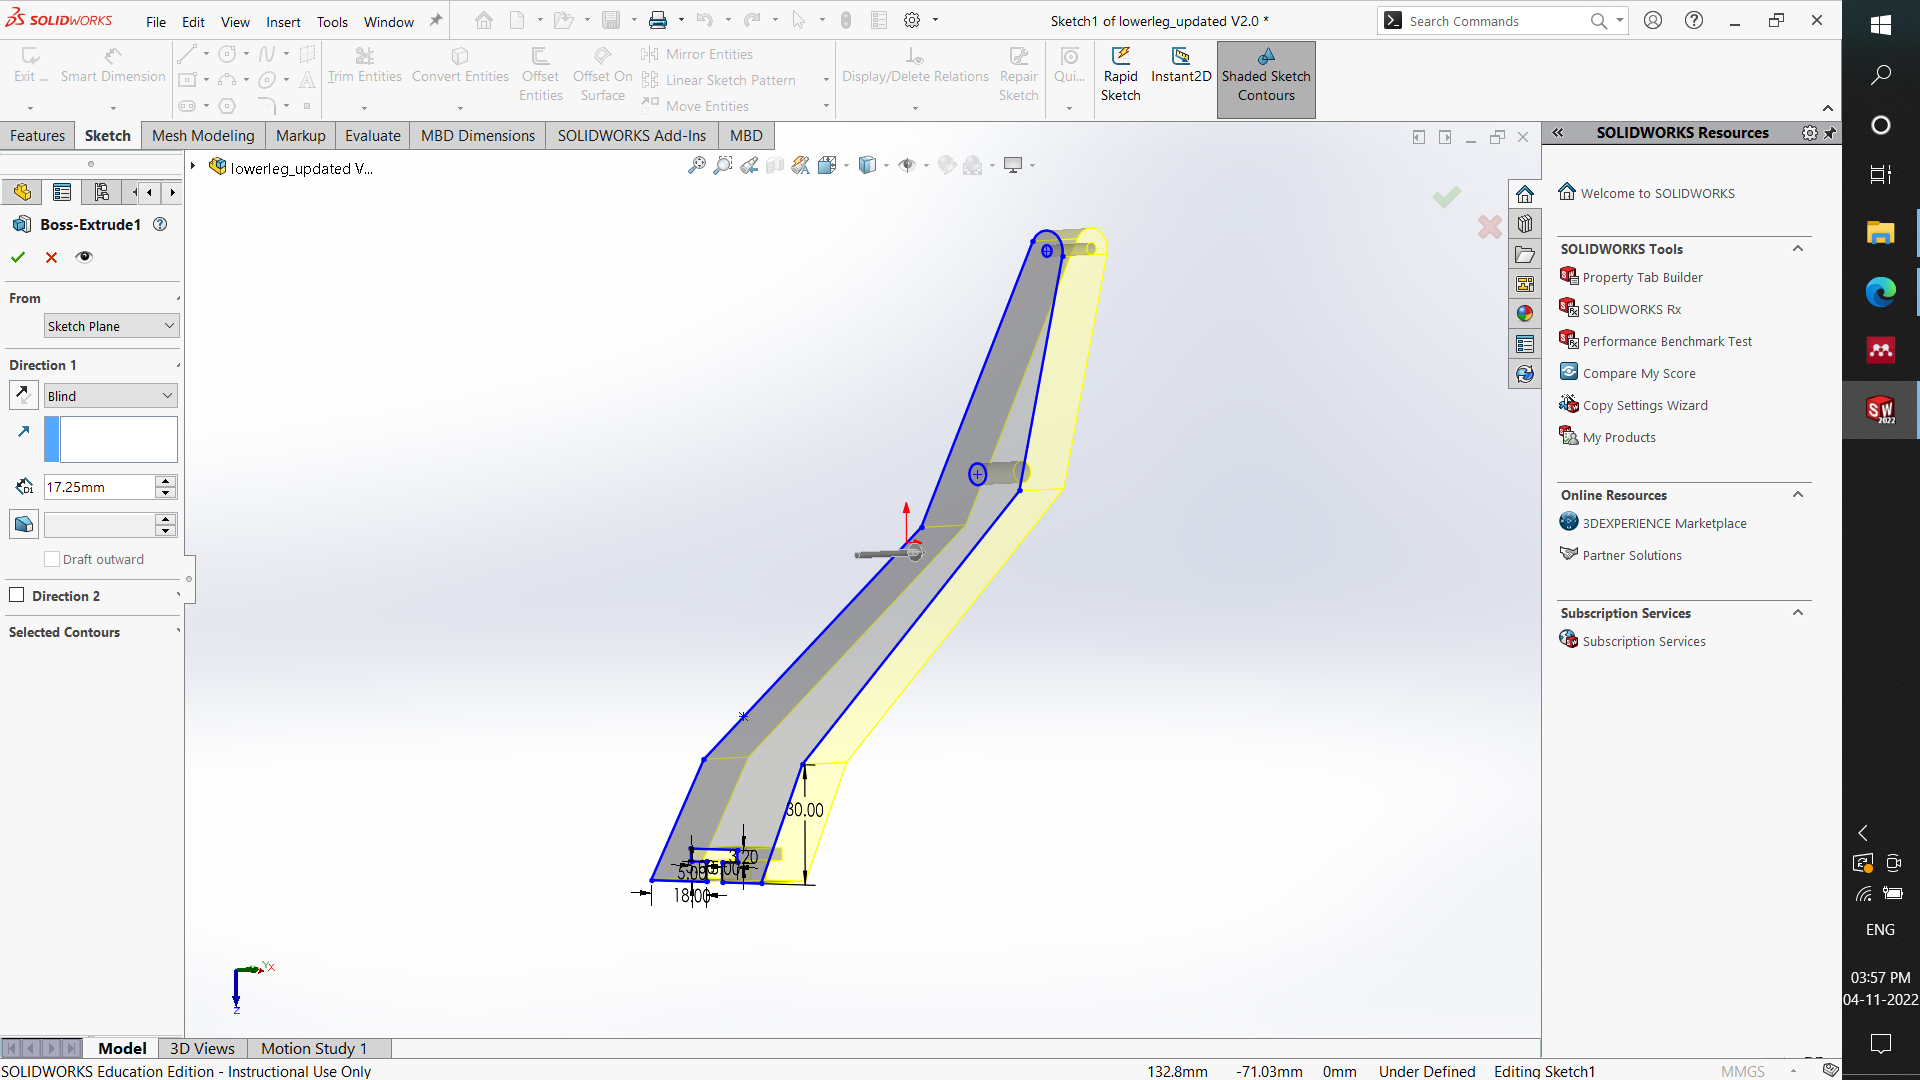Toggle Shaded Sketch Contours button
1920x1080 pixels.
[1265, 79]
